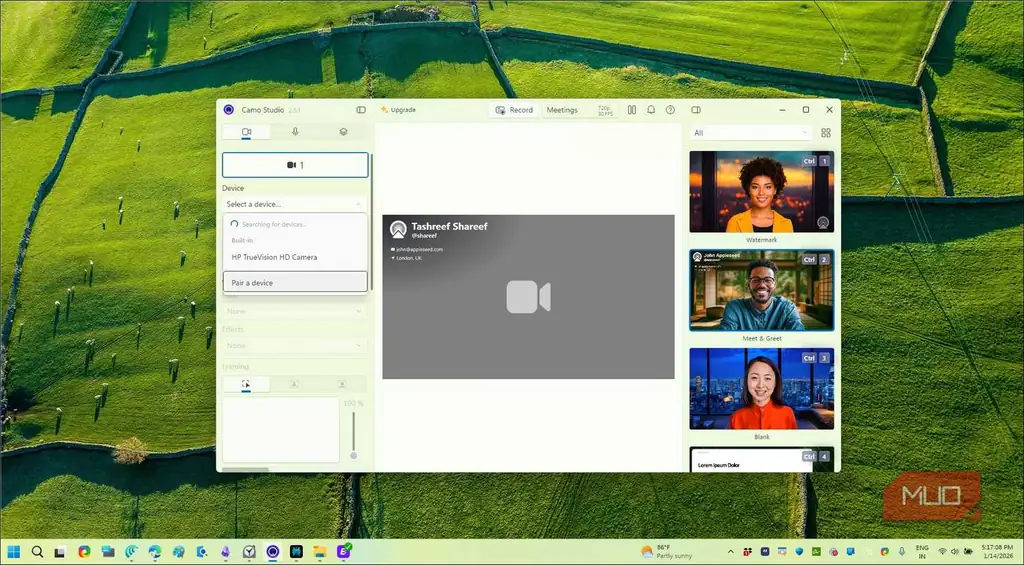Click the ENG IN language indicator
Viewport: 1024px width, 565px height.
pos(922,552)
